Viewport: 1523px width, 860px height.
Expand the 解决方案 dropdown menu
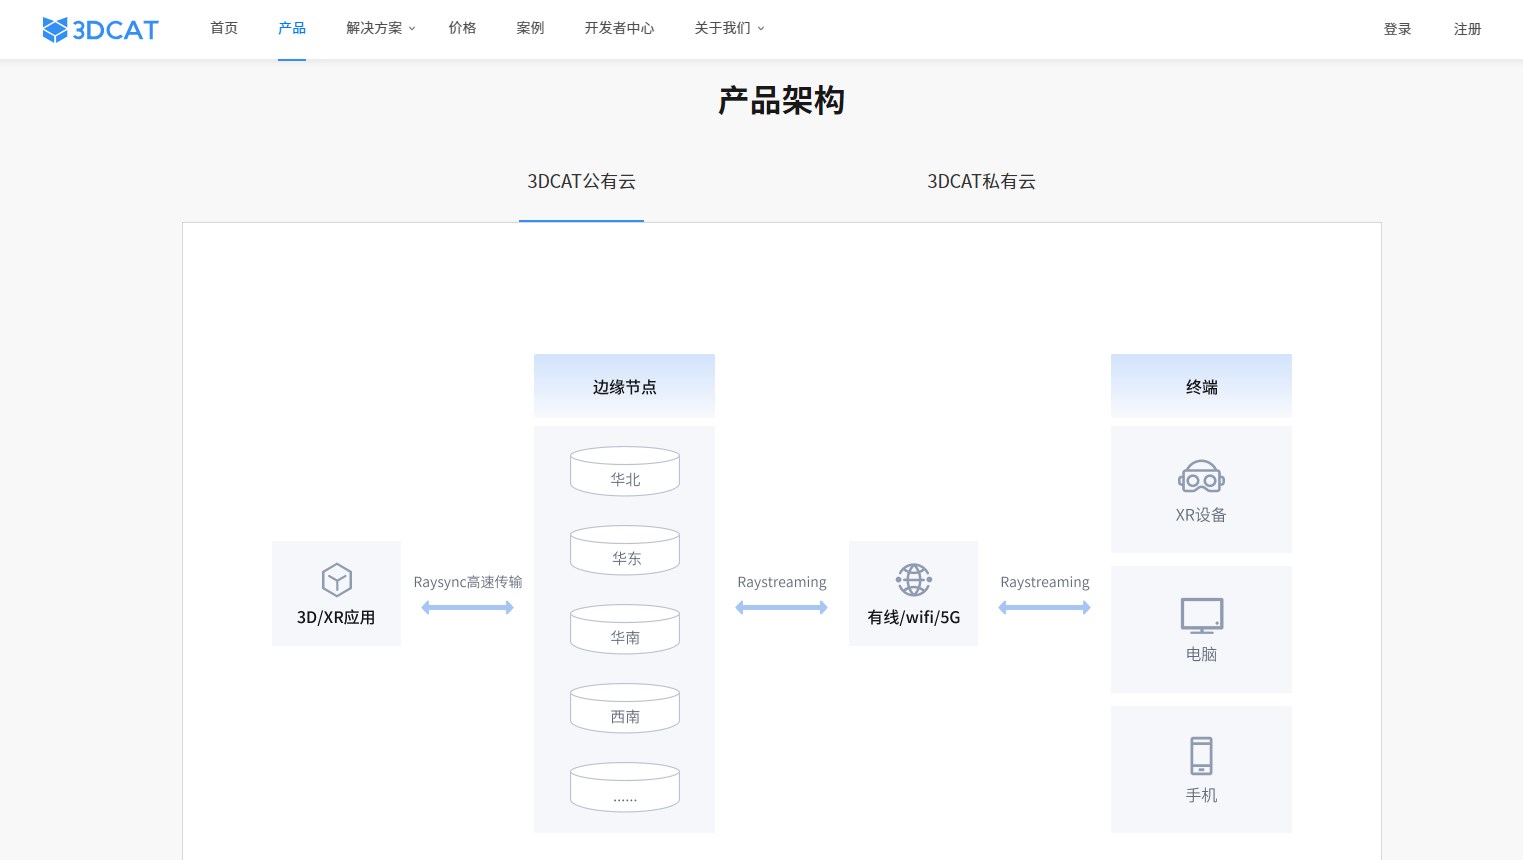point(380,28)
